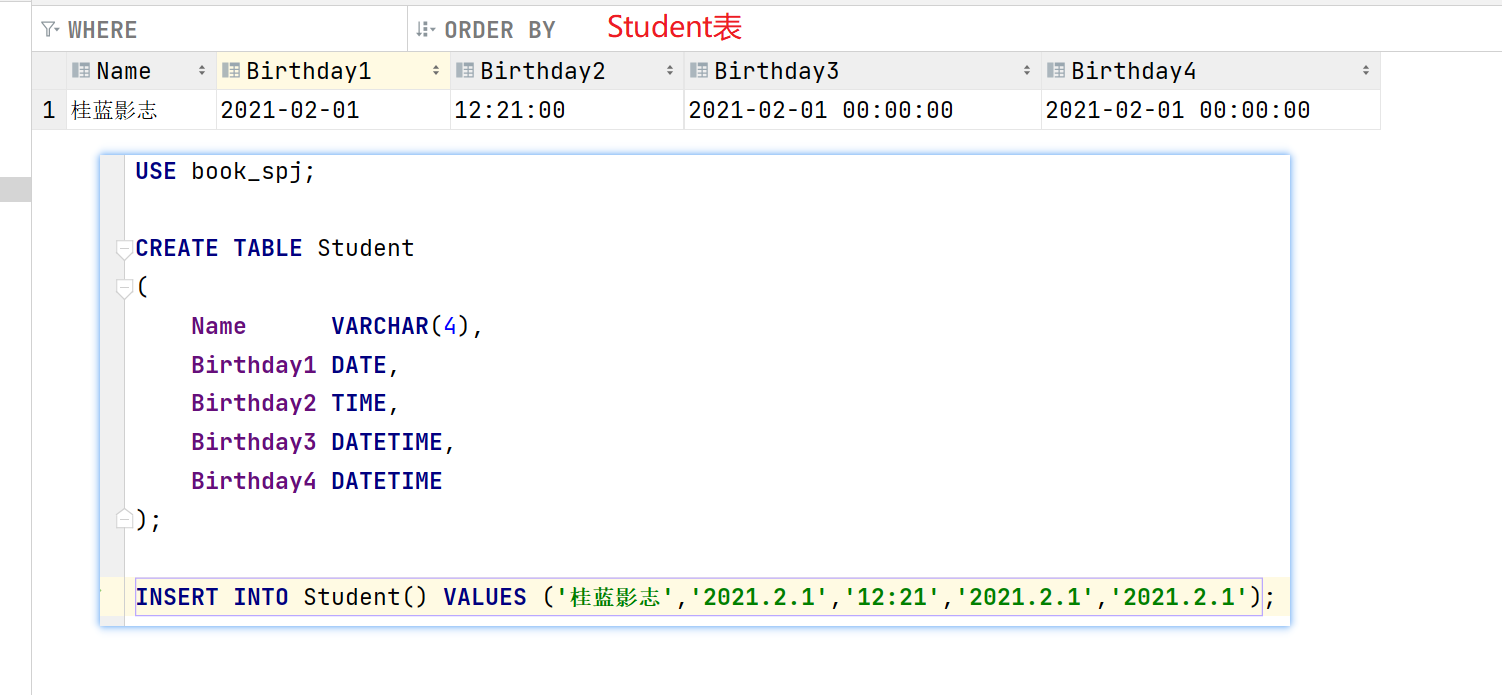Click the 'Birthday1 DATE' code line

295,365
